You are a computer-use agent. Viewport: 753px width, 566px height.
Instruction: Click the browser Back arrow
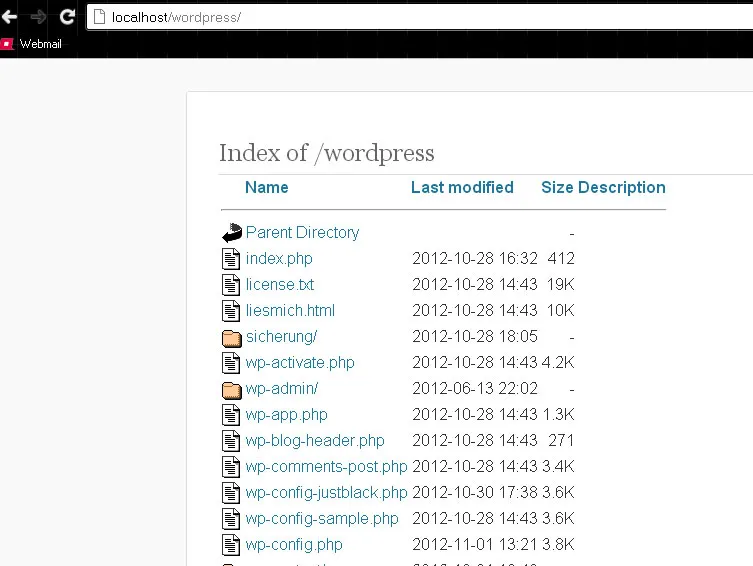click(9, 17)
